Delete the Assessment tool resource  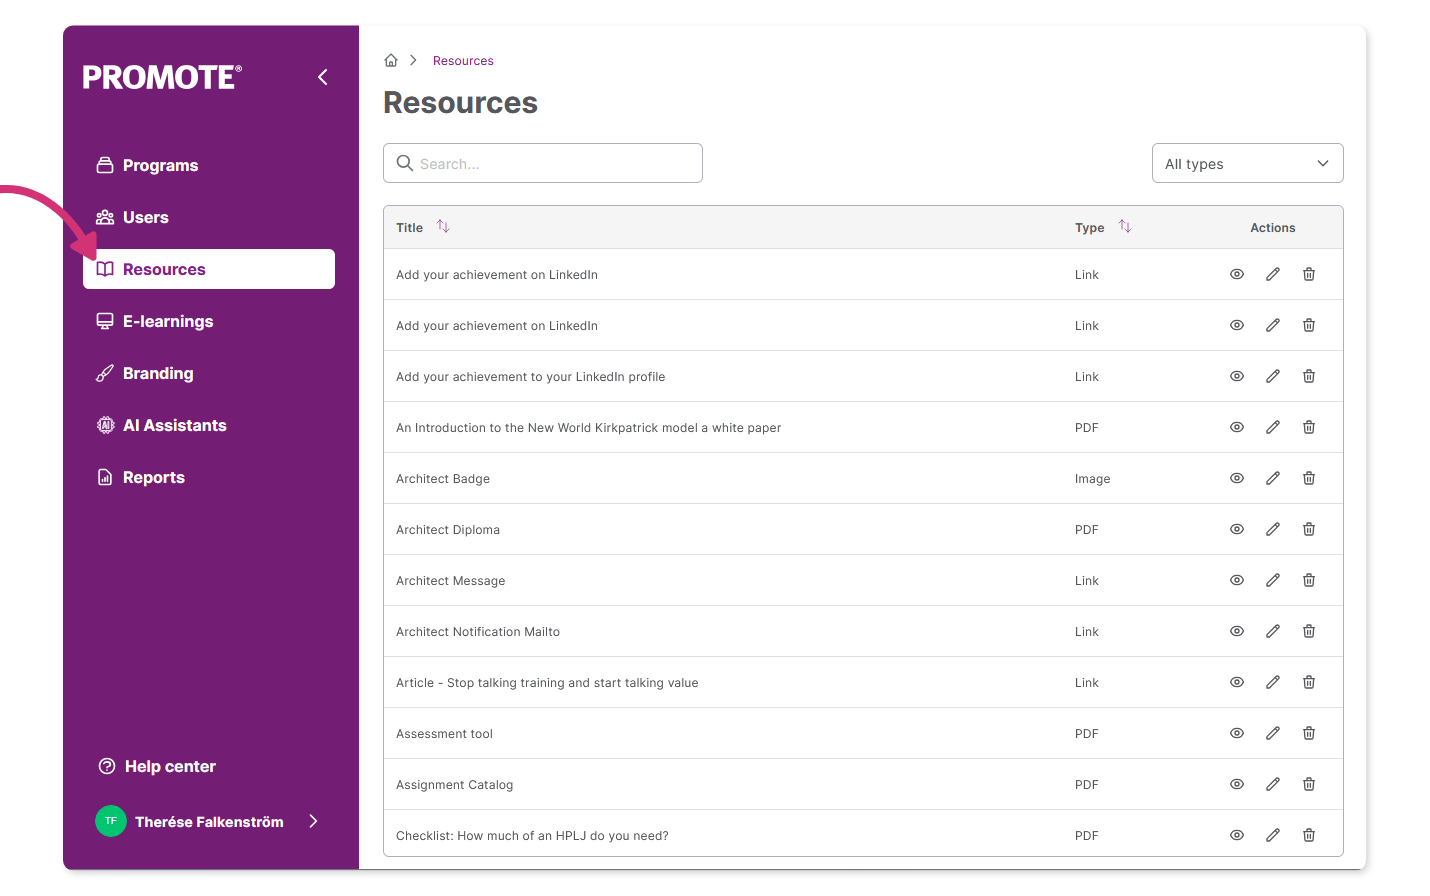click(x=1309, y=733)
